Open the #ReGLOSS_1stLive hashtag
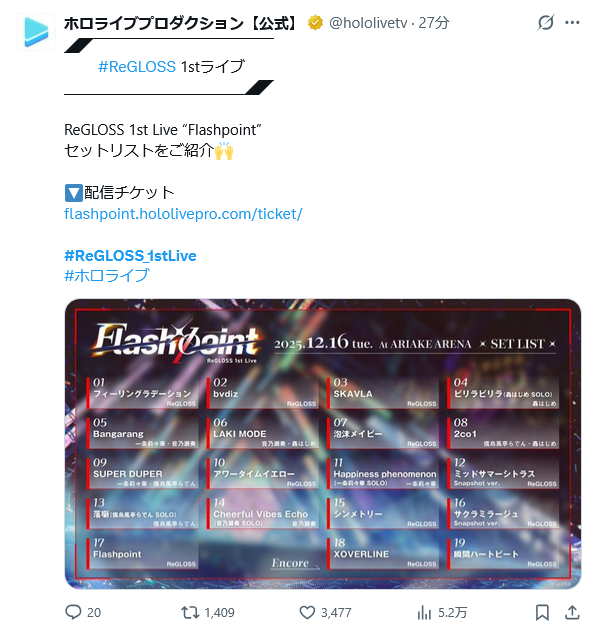Screen dimensions: 598x634 130,256
